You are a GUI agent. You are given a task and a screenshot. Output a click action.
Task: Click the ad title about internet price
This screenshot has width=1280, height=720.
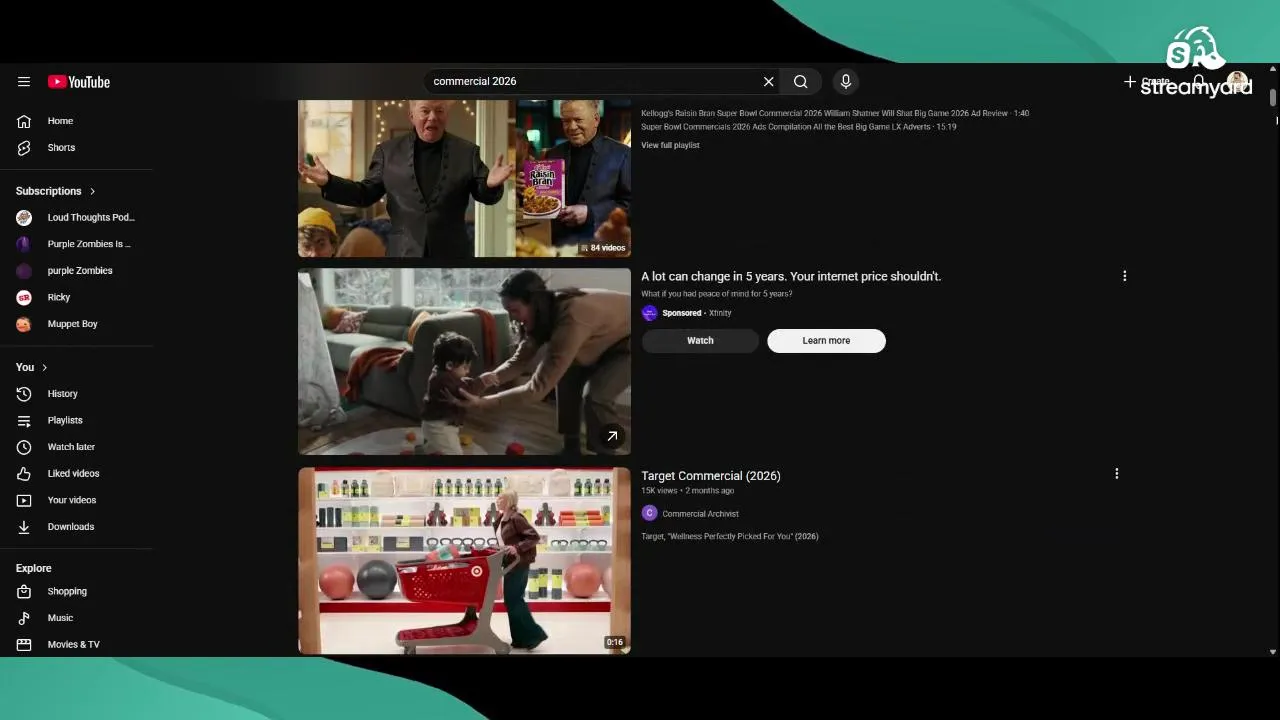pyautogui.click(x=791, y=276)
